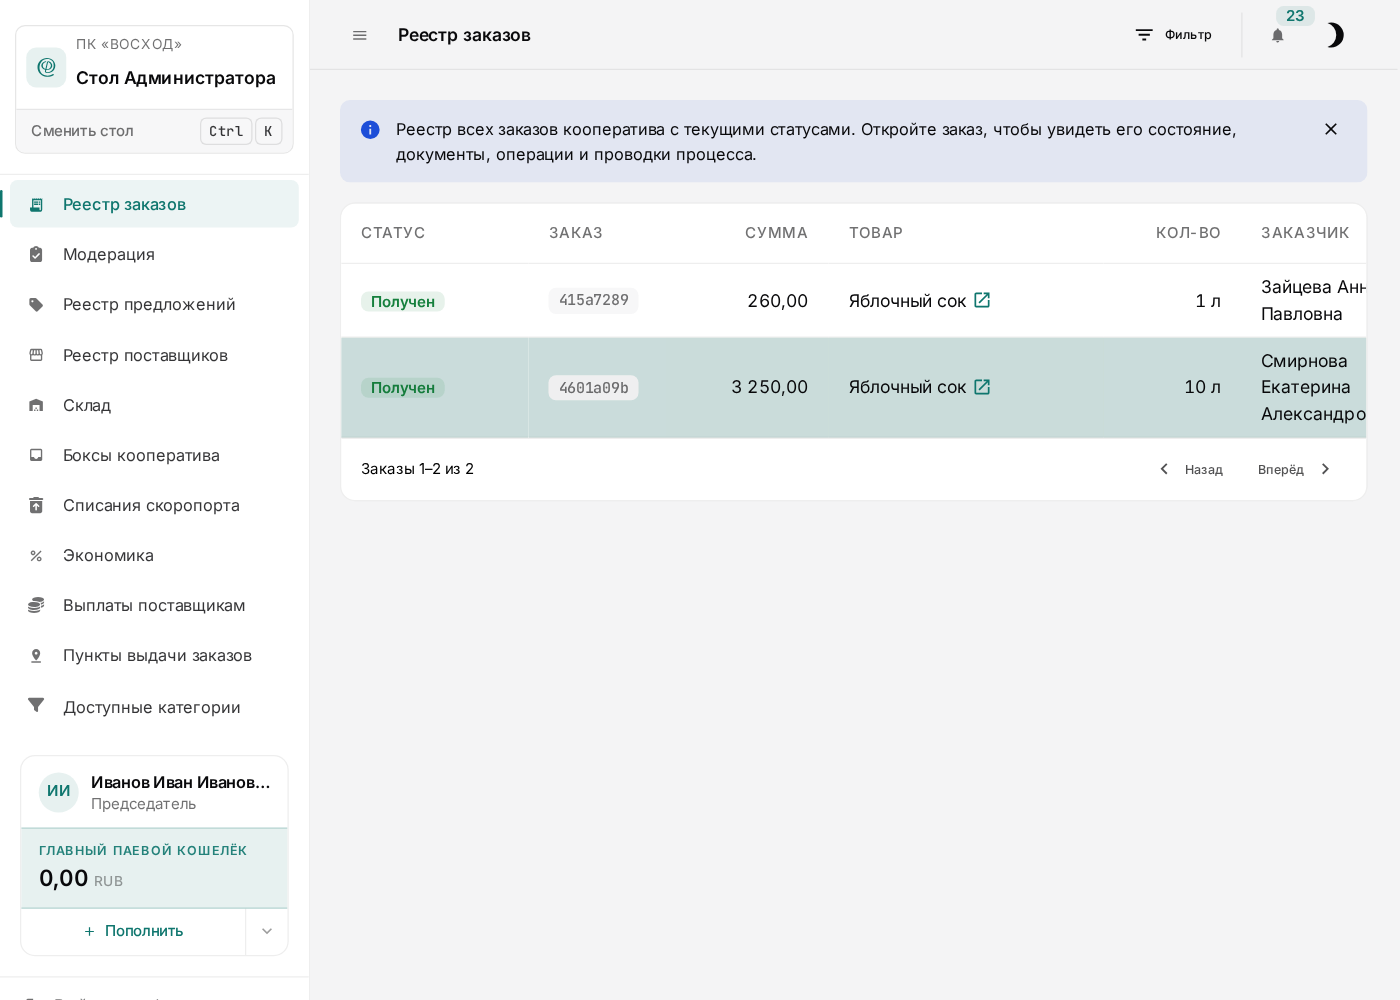
Task: Click Пополнить wallet button
Action: (133, 931)
